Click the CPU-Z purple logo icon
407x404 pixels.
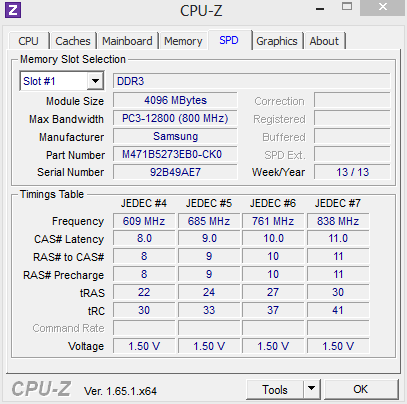[13, 10]
